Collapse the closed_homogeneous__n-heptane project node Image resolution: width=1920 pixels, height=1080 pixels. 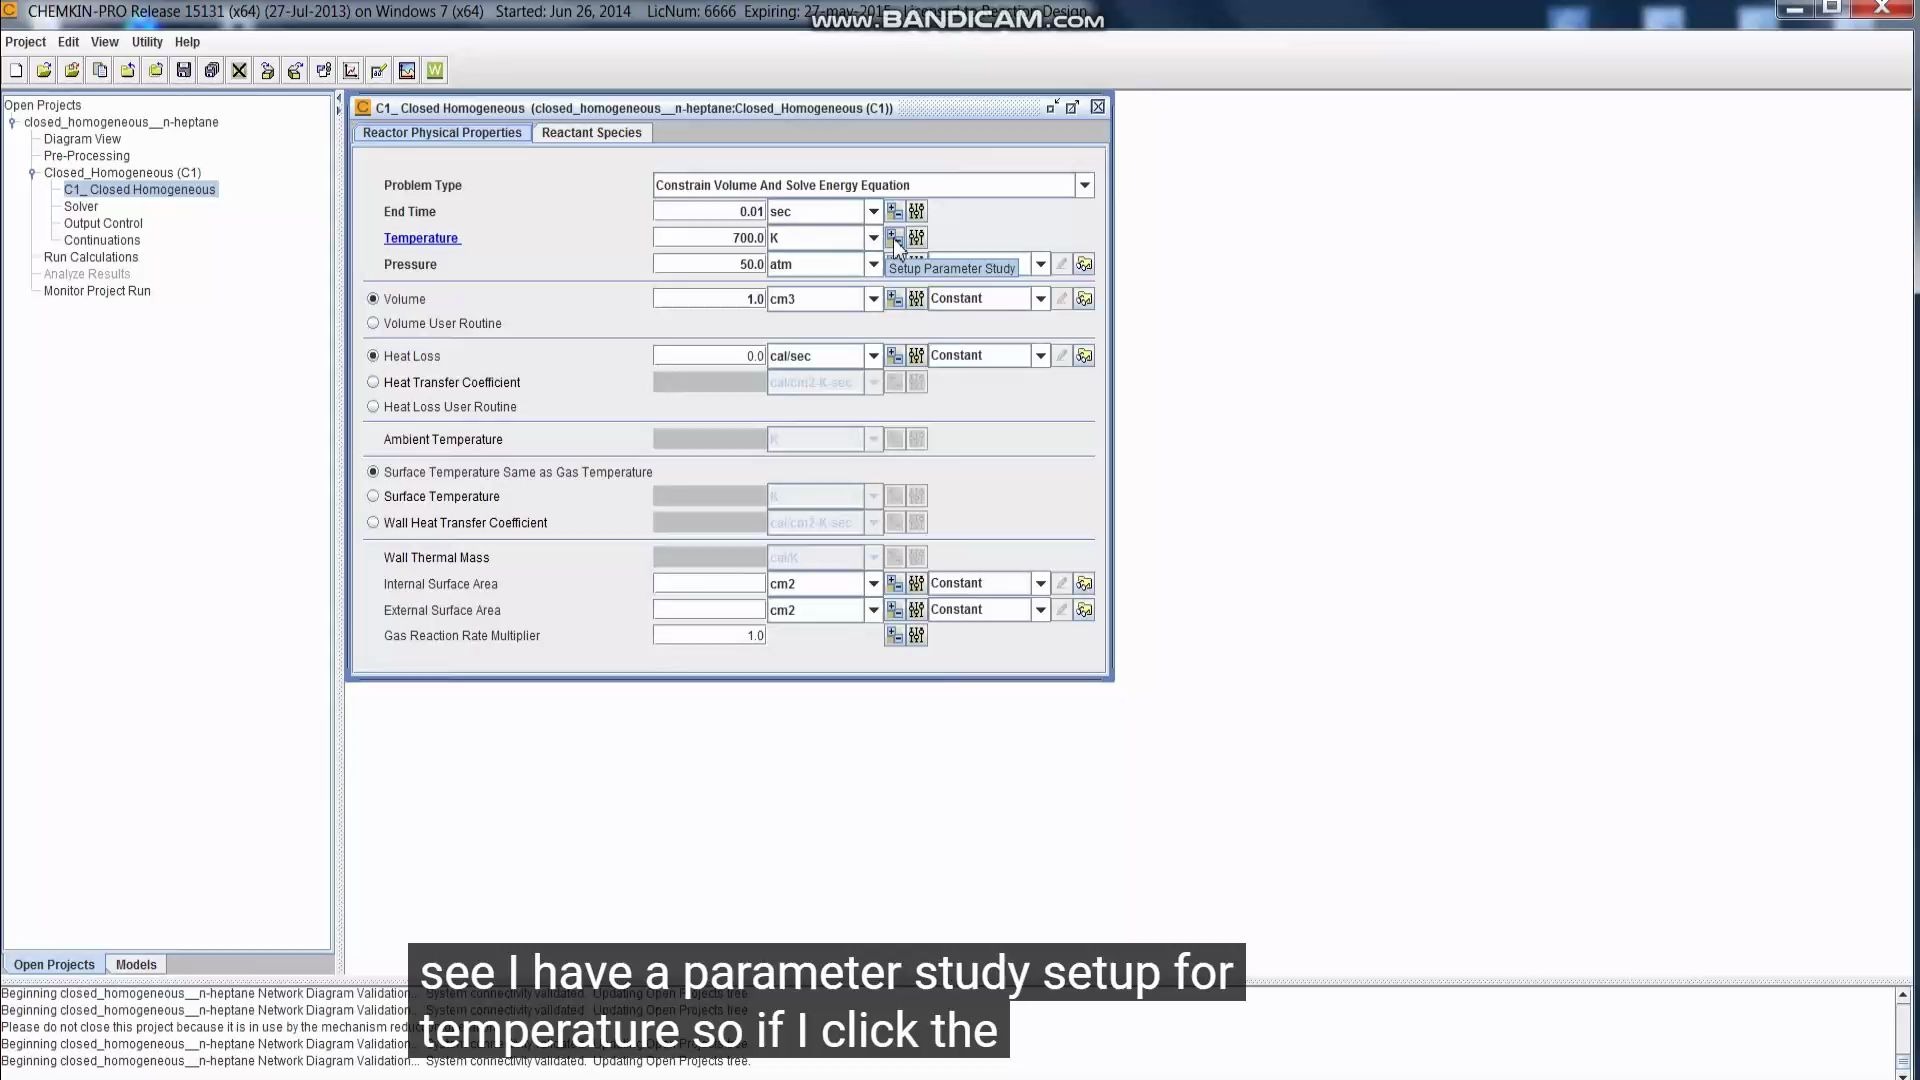point(12,122)
